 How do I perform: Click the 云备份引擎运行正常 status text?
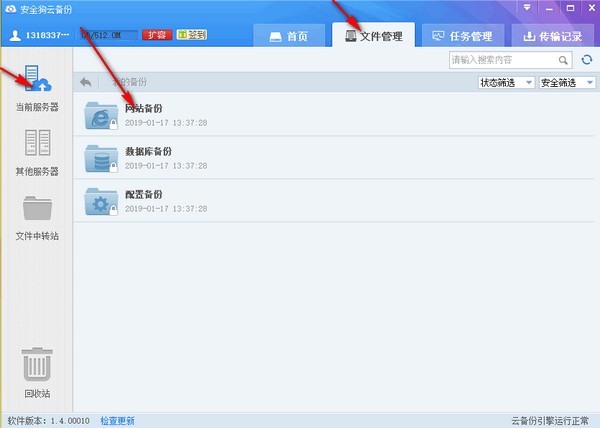[x=550, y=421]
